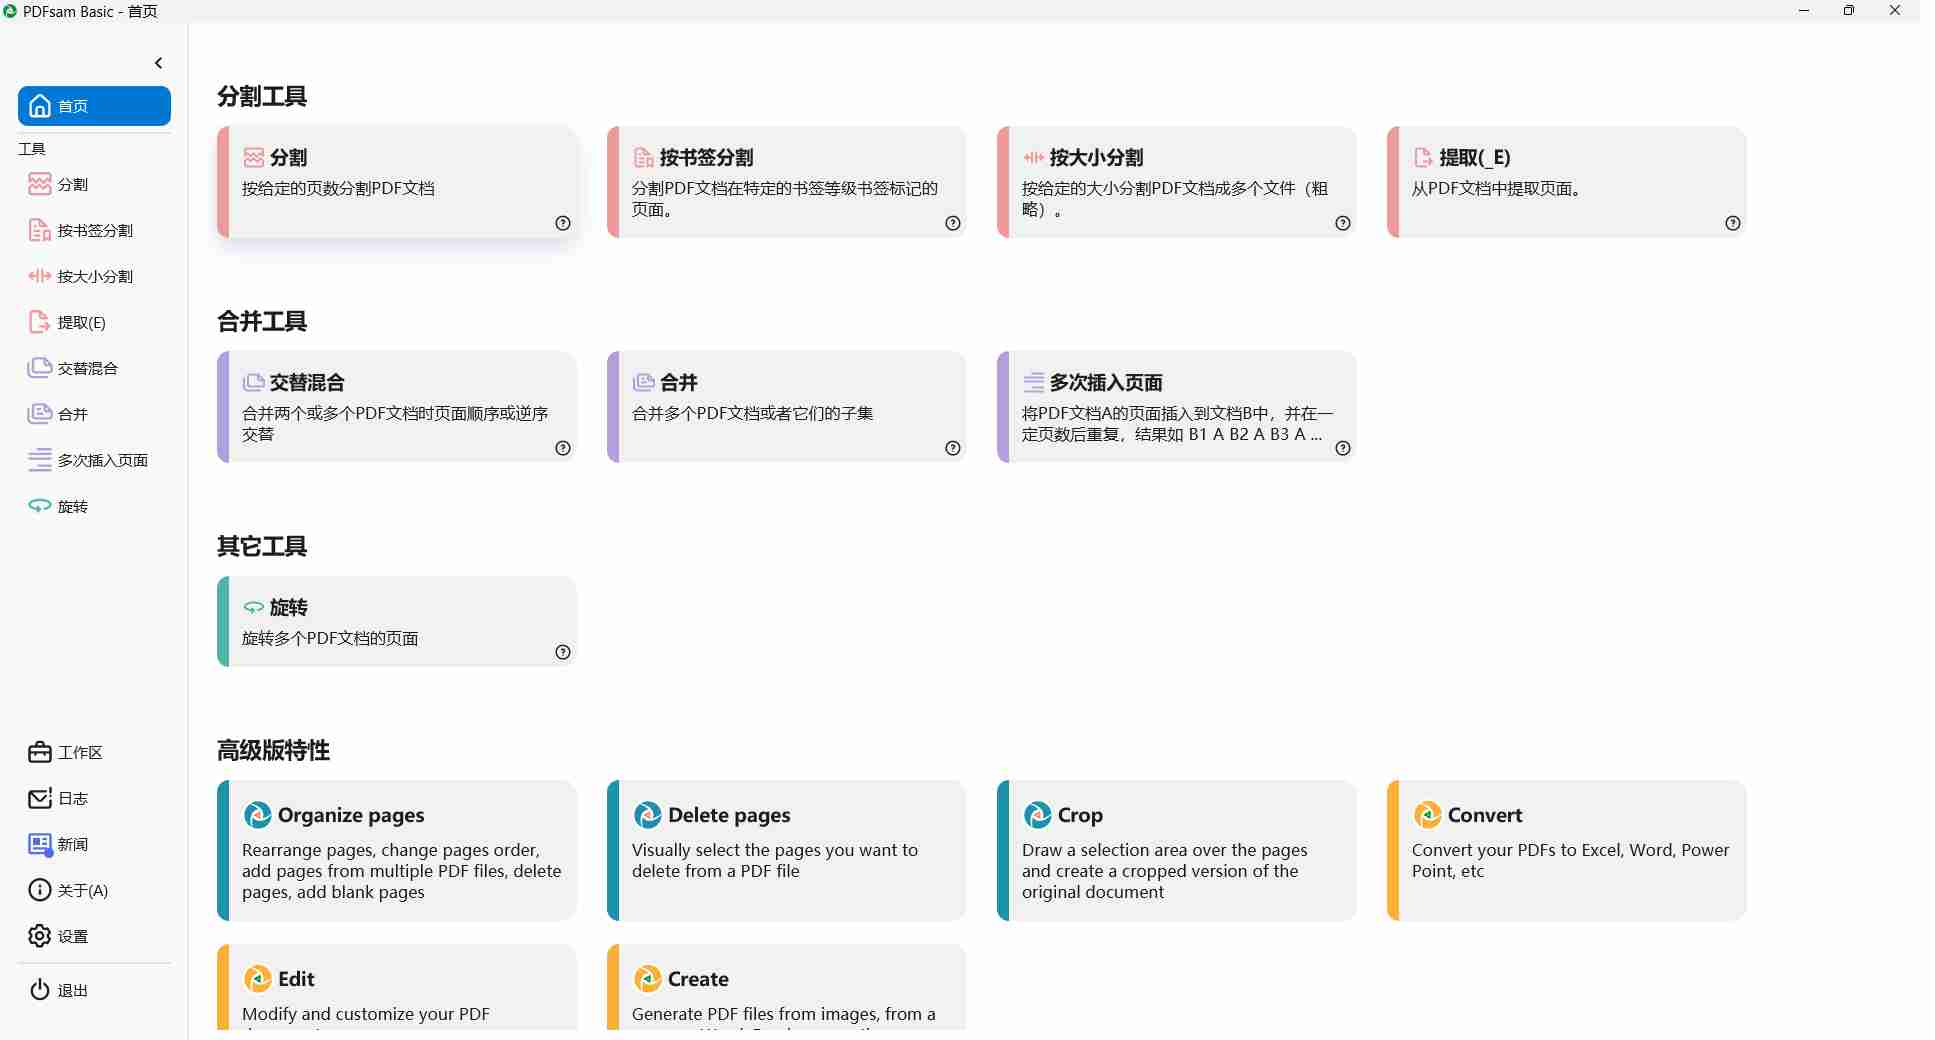The image size is (1935, 1040).
Task: Collapse the sidebar with the chevron arrow
Action: pyautogui.click(x=158, y=63)
